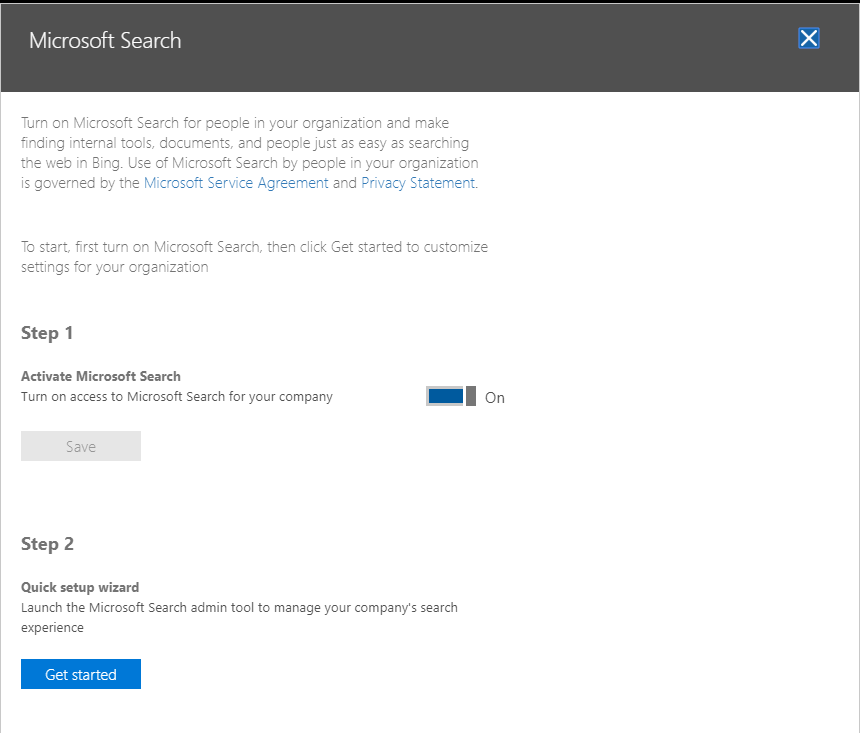Click the Activate Microsoft Search label
This screenshot has height=733, width=860.
pyautogui.click(x=101, y=376)
